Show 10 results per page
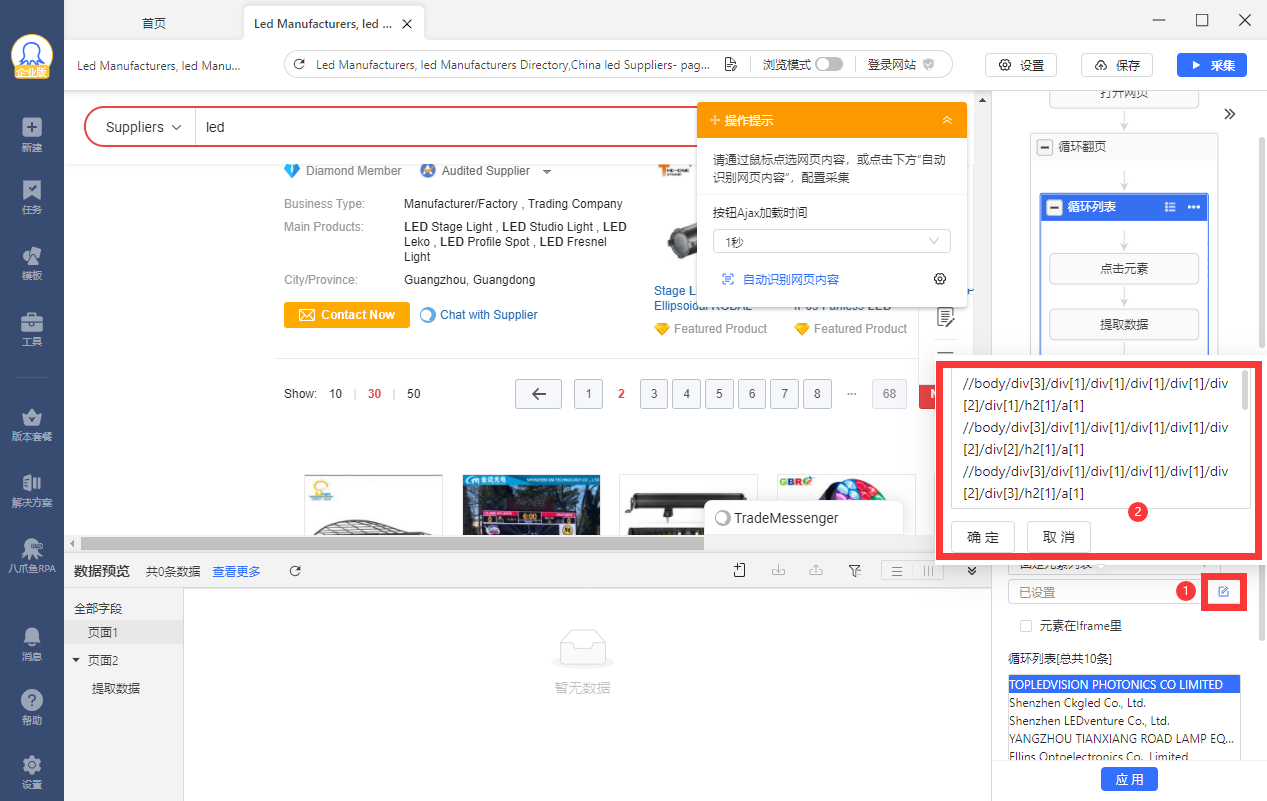1267x801 pixels. click(336, 394)
